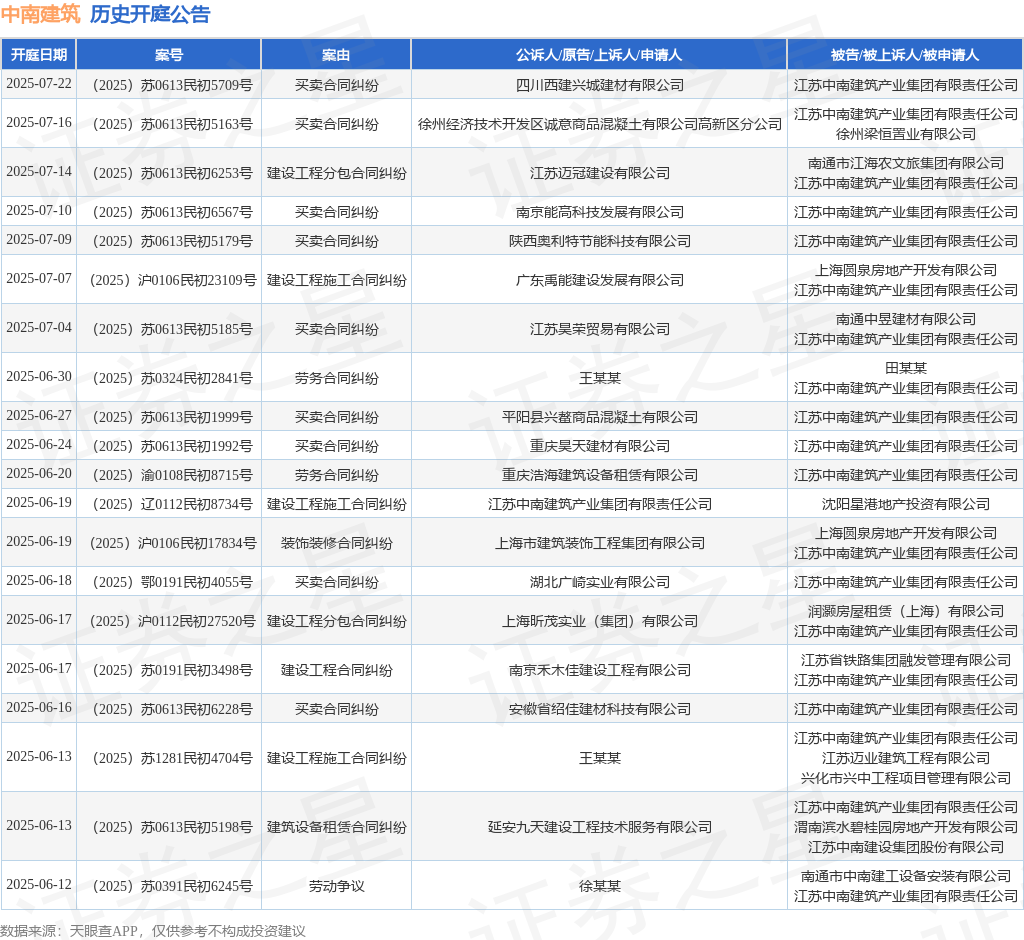Select case number (2025)渝0108民初8715号
This screenshot has width=1024, height=940.
[x=171, y=475]
